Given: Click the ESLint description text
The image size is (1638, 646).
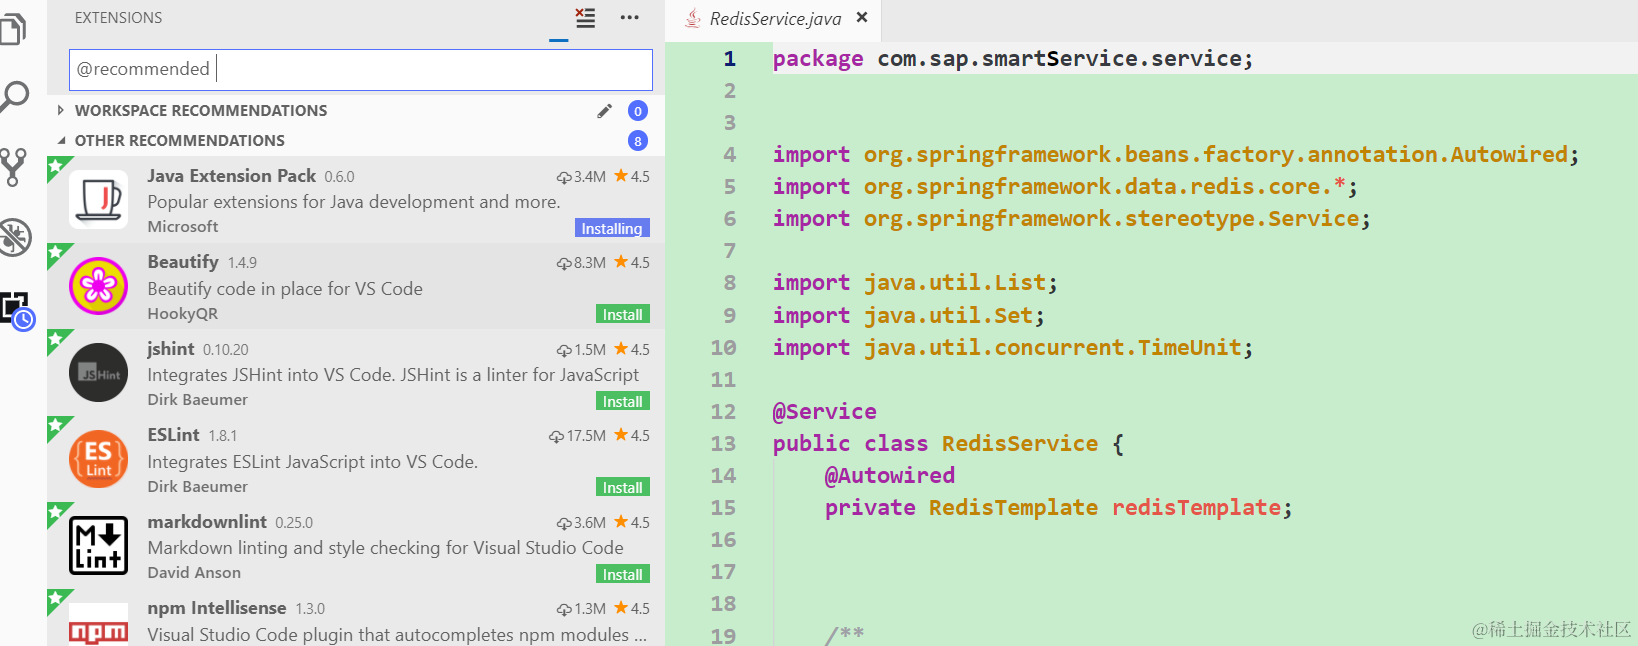Looking at the screenshot, I should (313, 462).
